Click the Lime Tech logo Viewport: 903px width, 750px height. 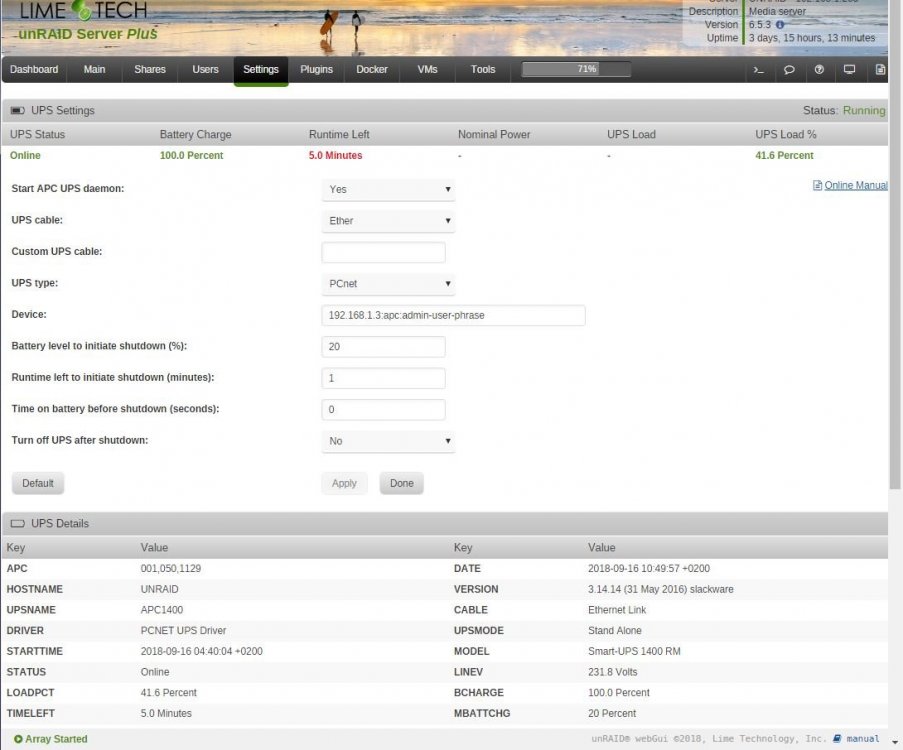84,12
